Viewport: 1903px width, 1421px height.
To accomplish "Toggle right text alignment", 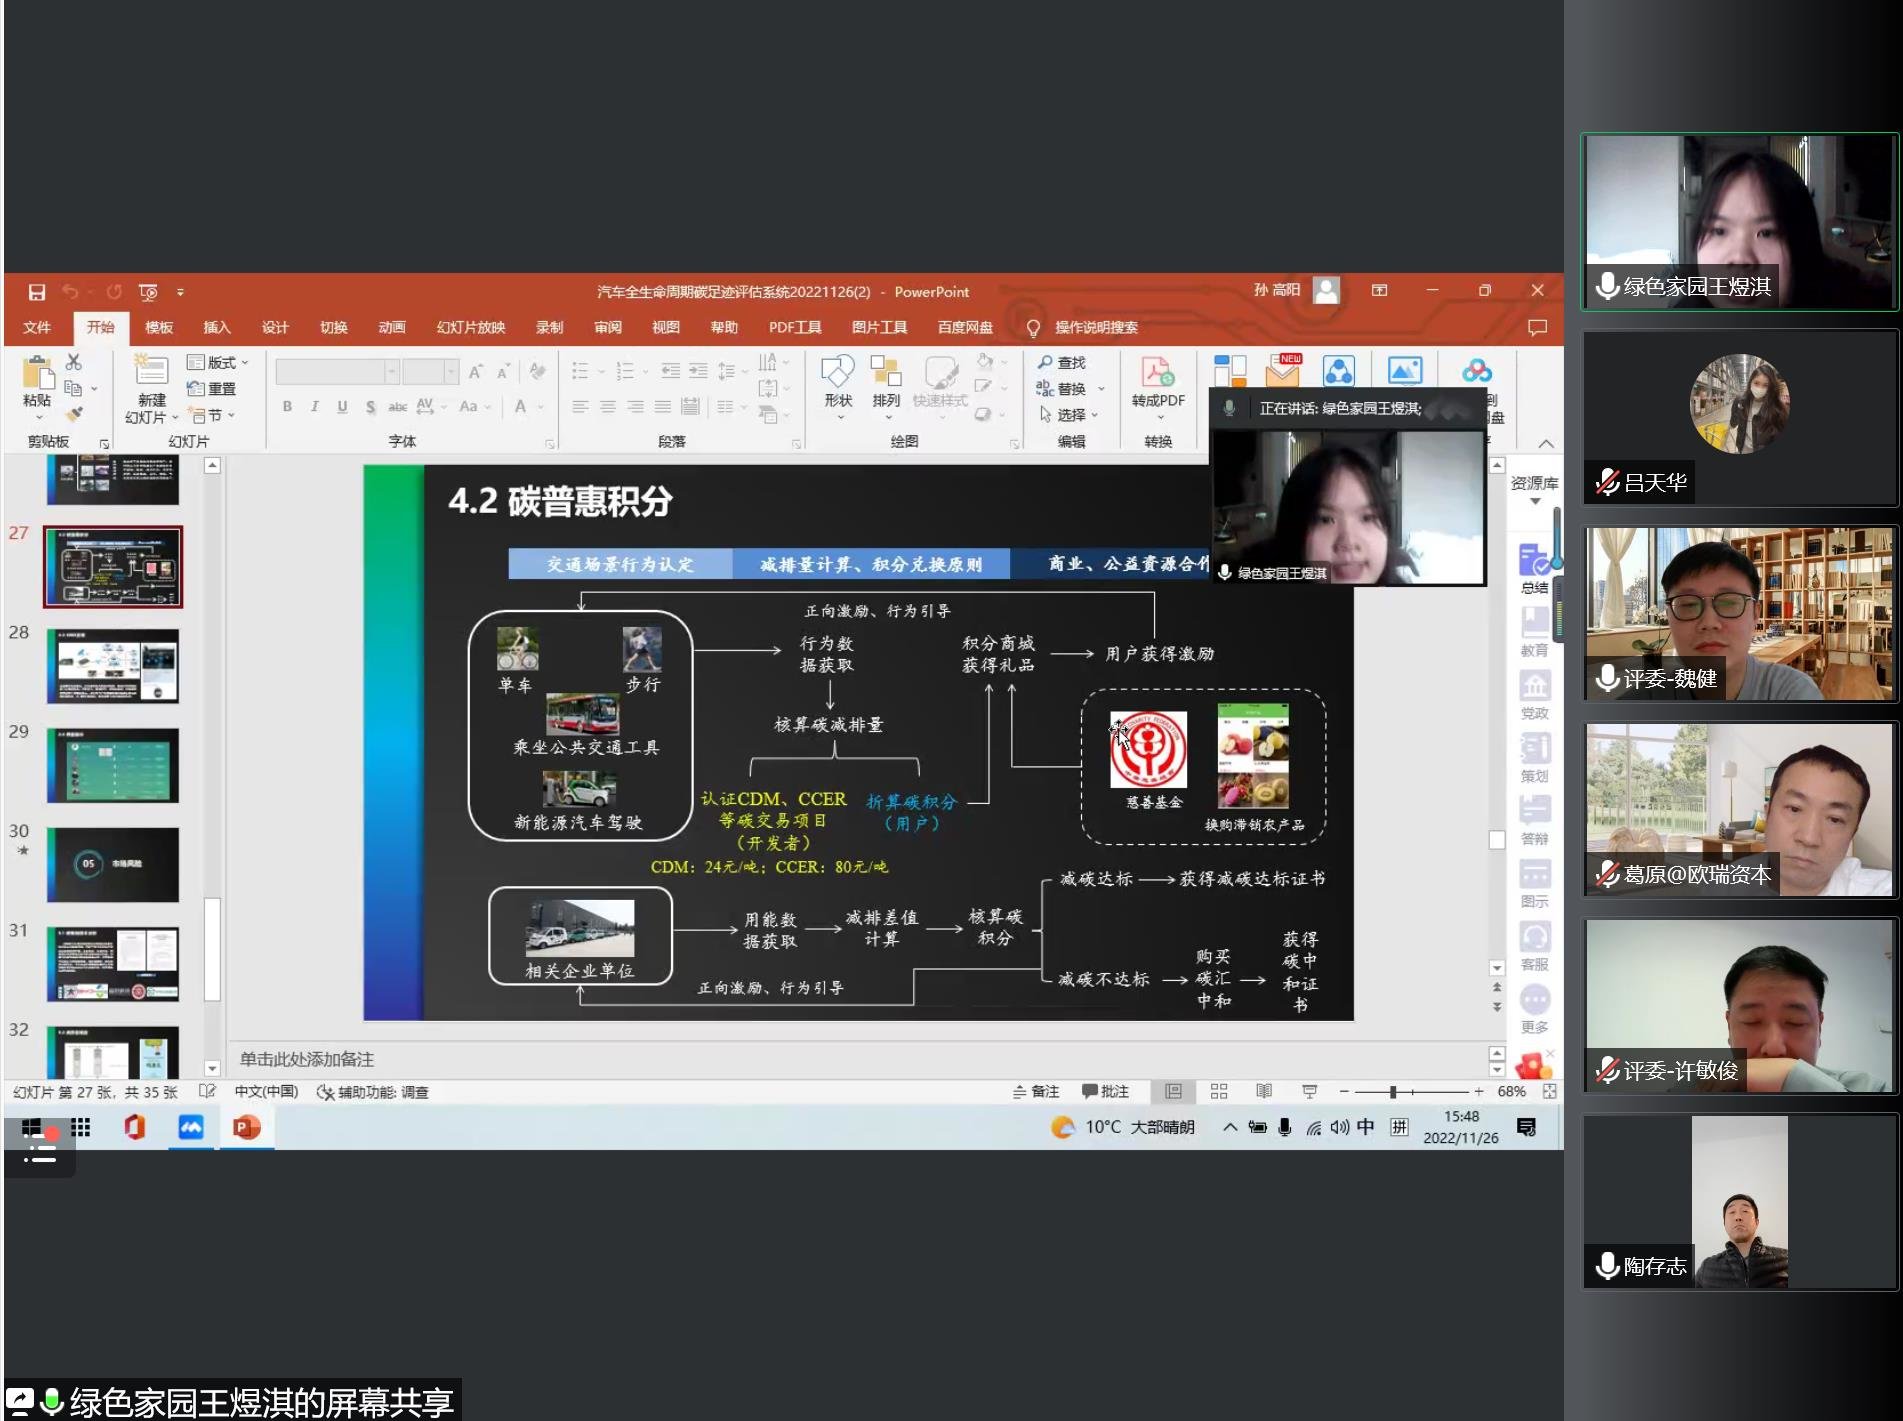I will click(x=636, y=406).
